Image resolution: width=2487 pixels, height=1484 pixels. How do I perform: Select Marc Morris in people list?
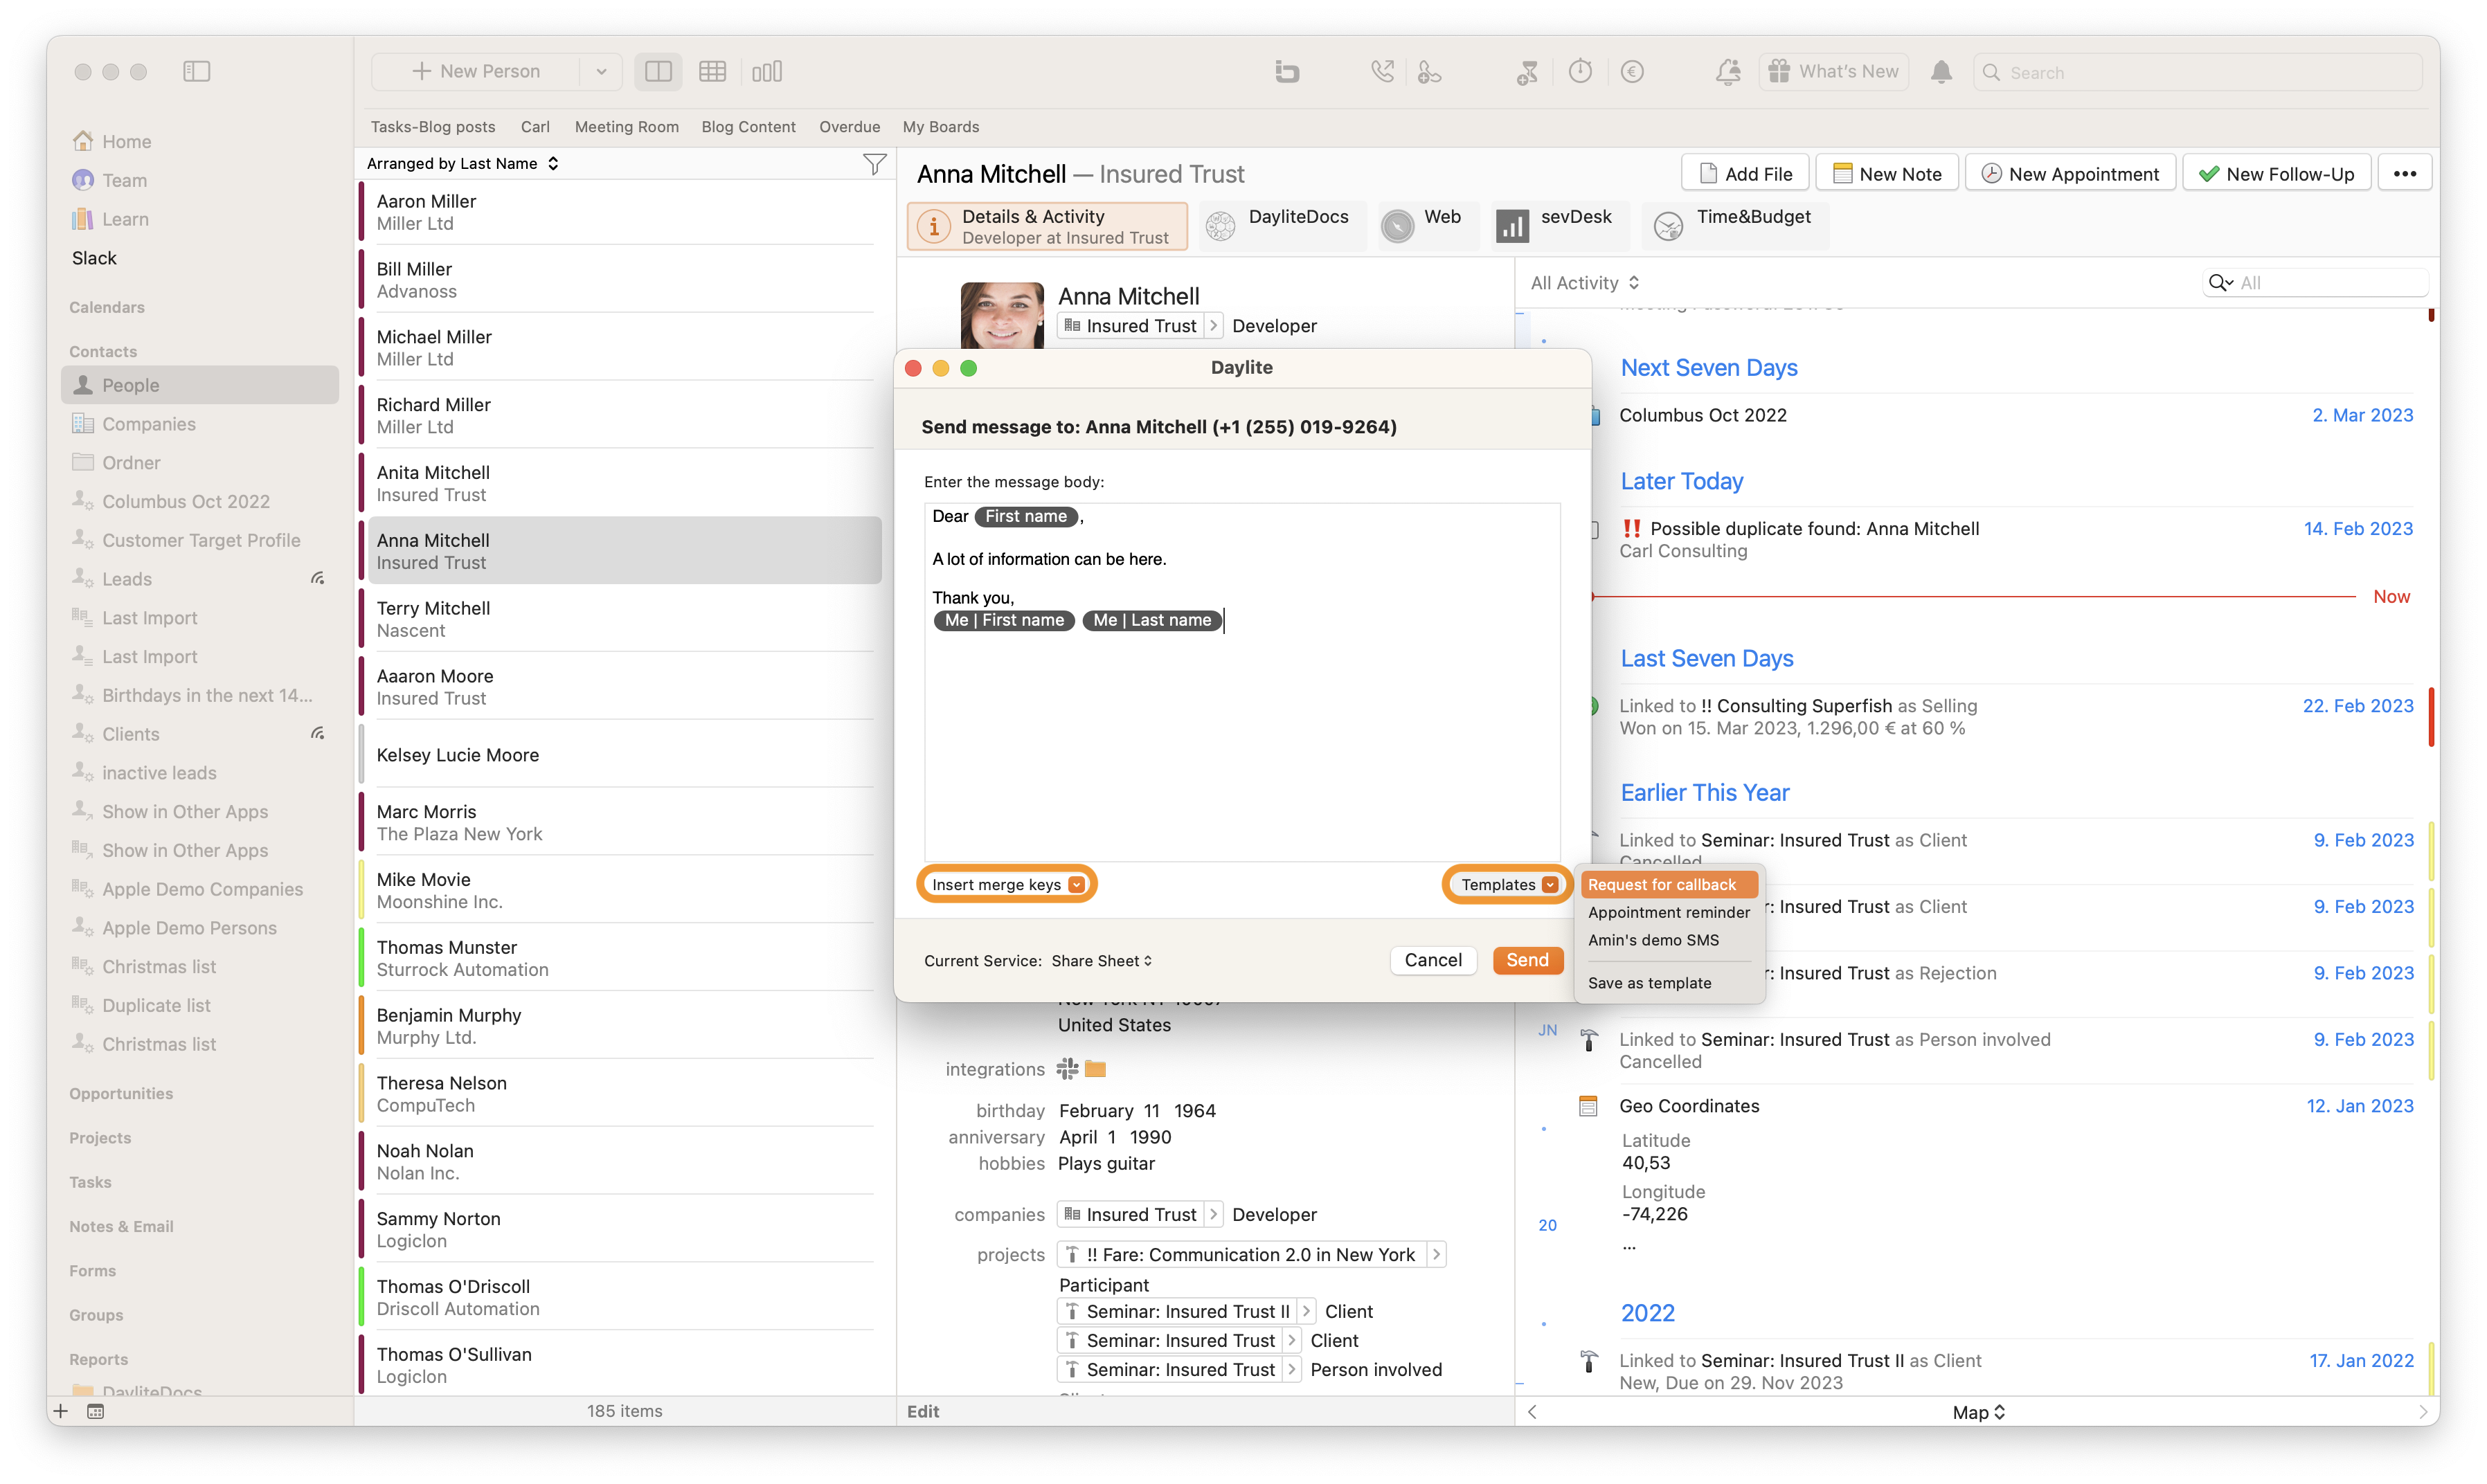coord(624,823)
